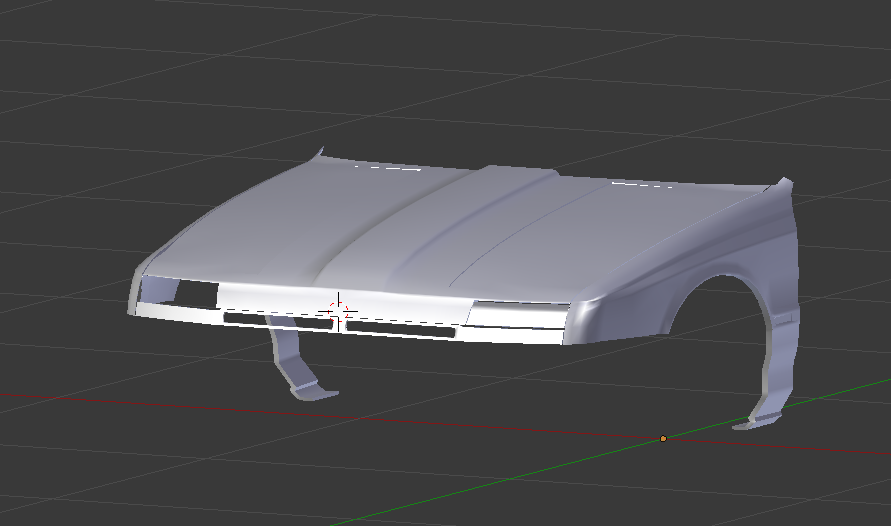Click the orange object origin dot
This screenshot has width=891, height=526.
[x=663, y=439]
